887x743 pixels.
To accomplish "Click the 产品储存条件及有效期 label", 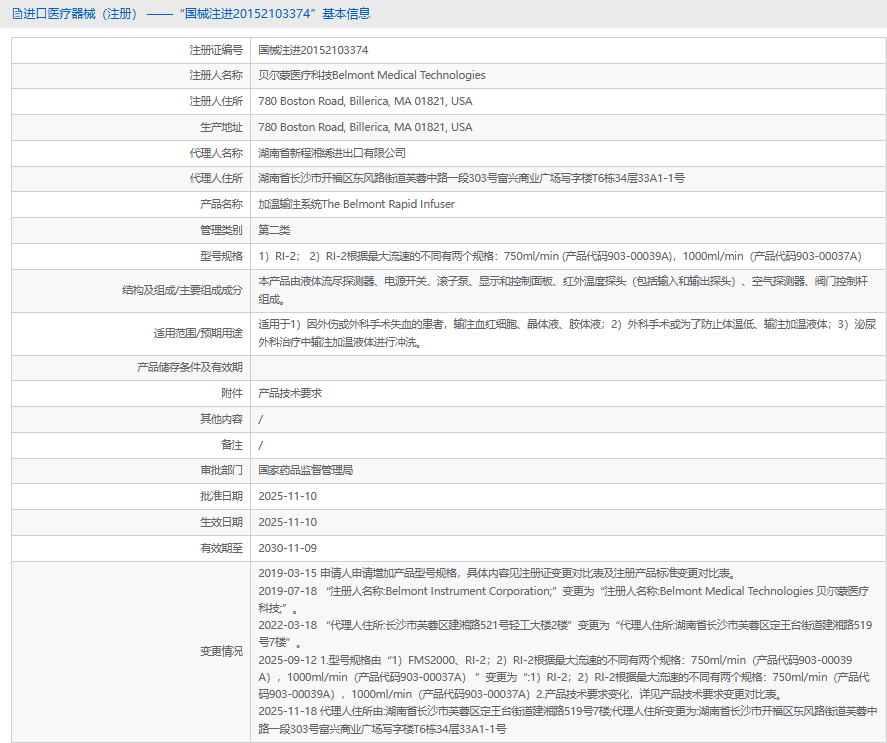I will 190,367.
